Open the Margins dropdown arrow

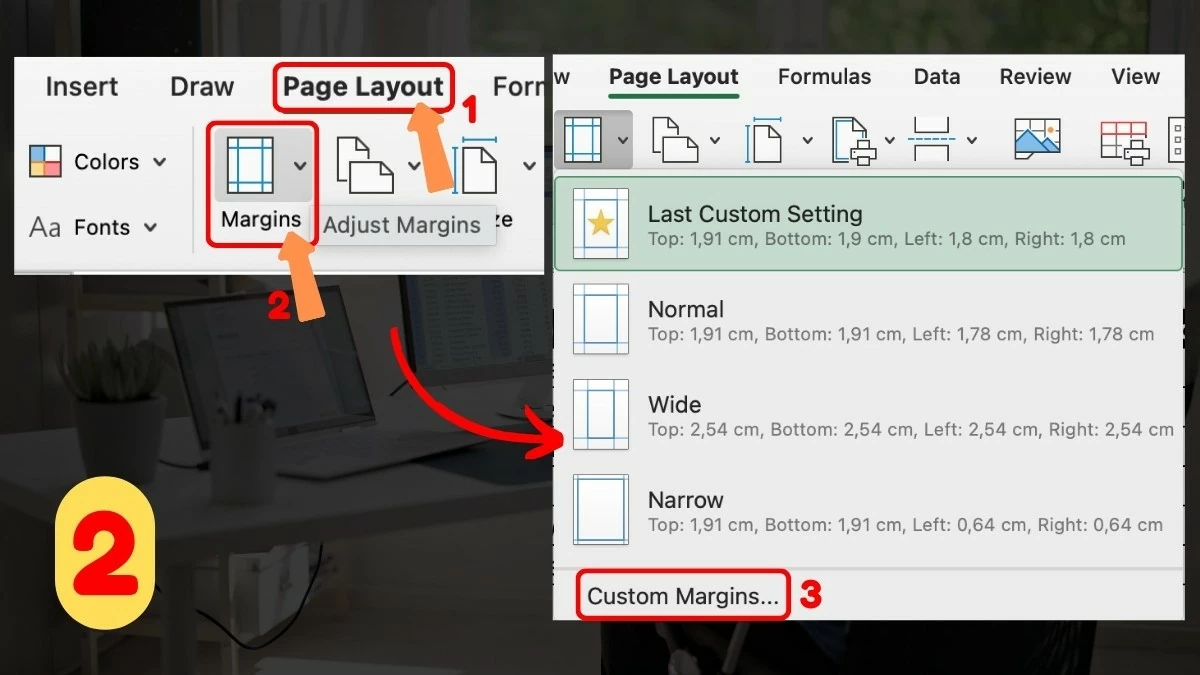622,138
